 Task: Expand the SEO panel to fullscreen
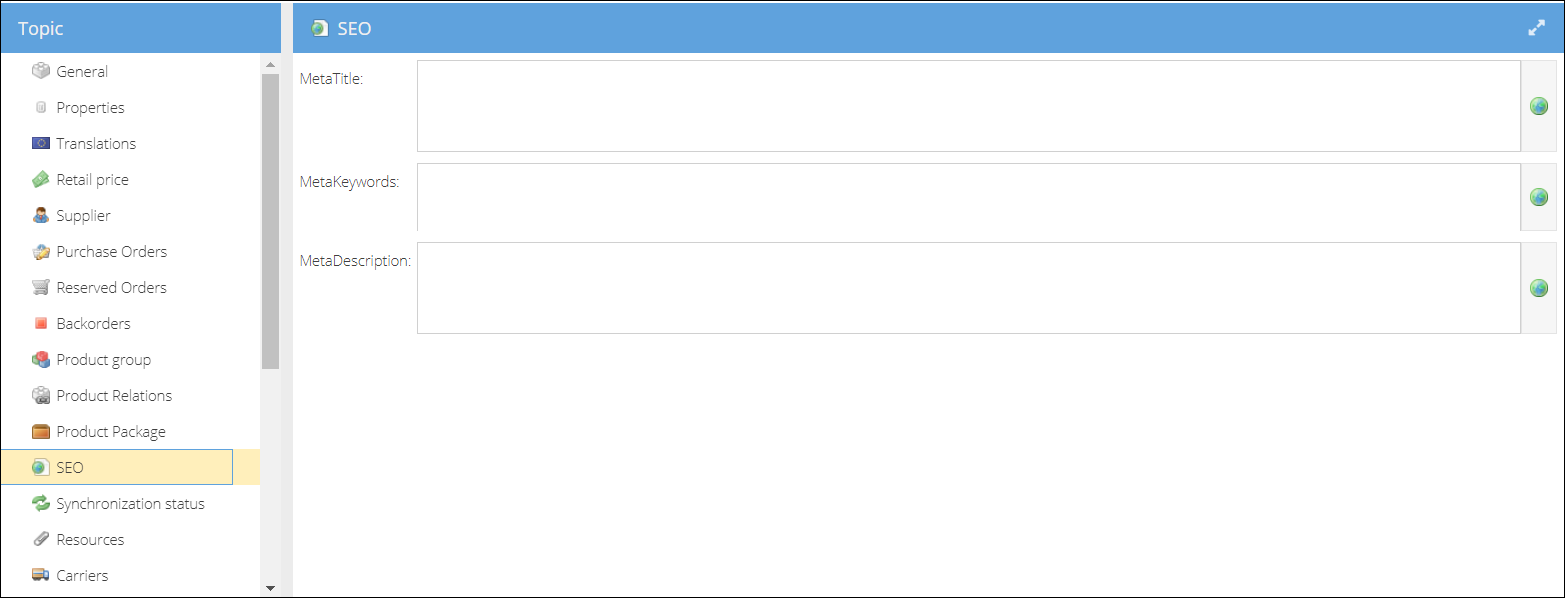(x=1537, y=28)
